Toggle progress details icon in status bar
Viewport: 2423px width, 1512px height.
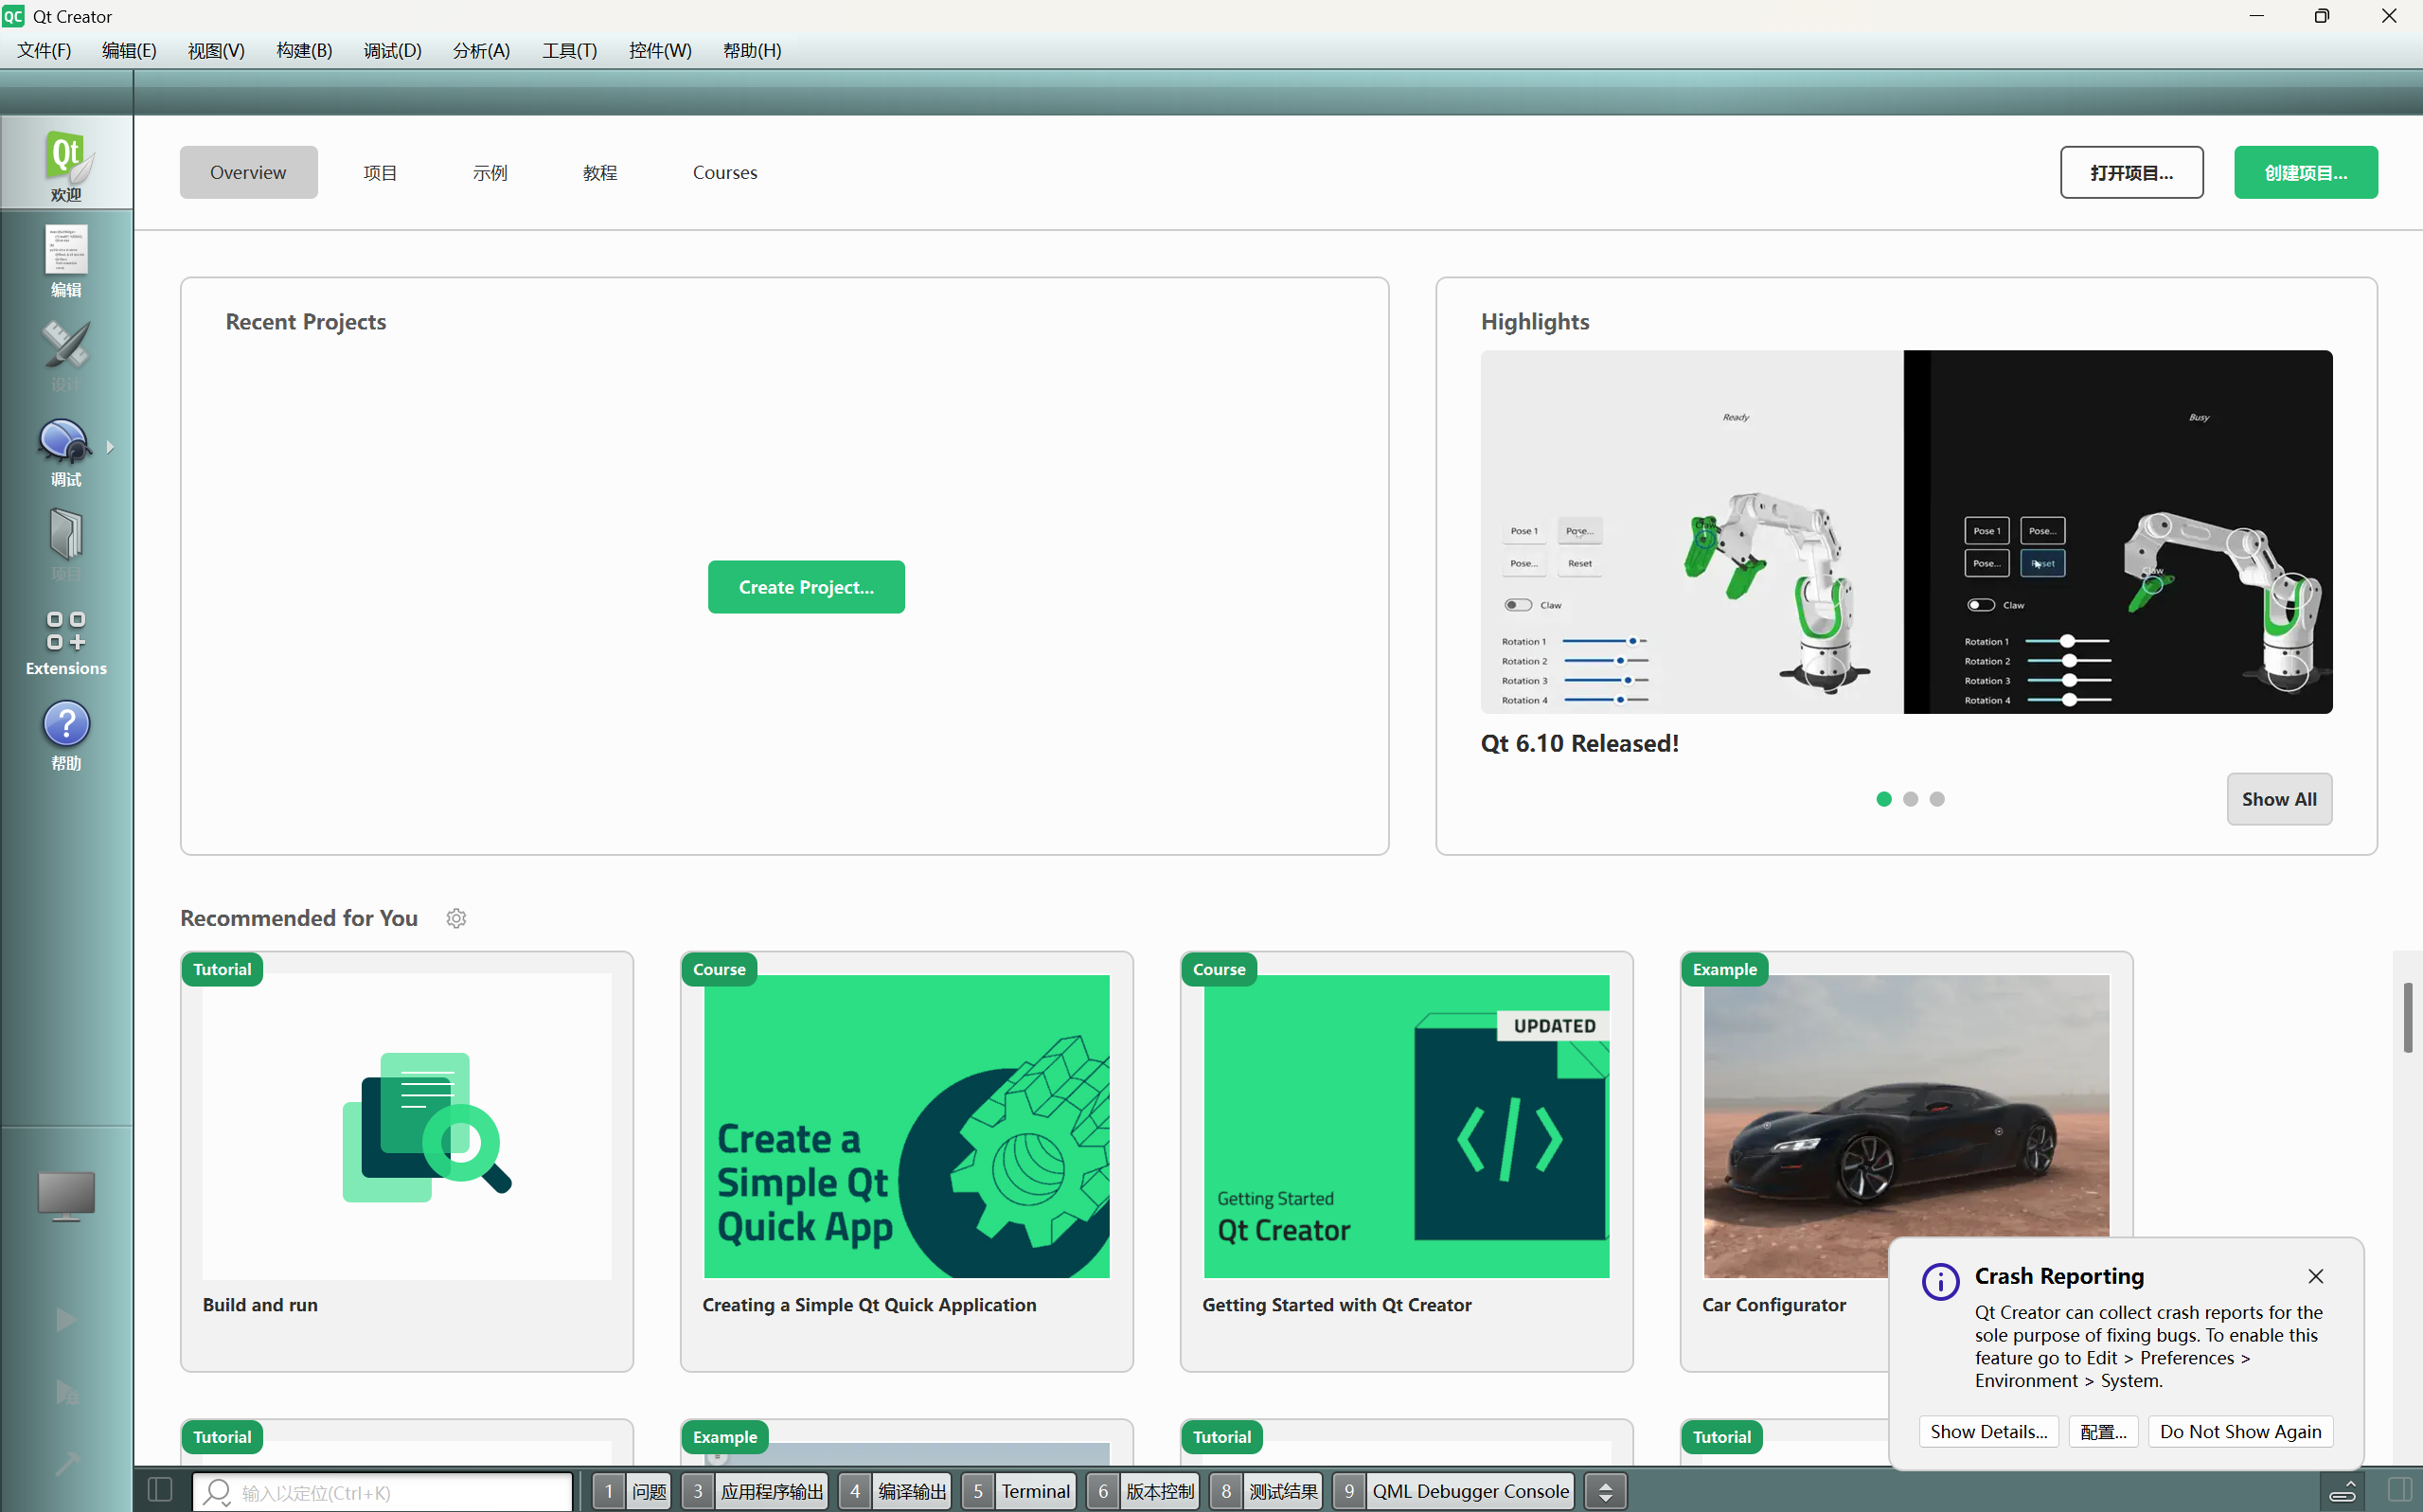tap(2343, 1490)
